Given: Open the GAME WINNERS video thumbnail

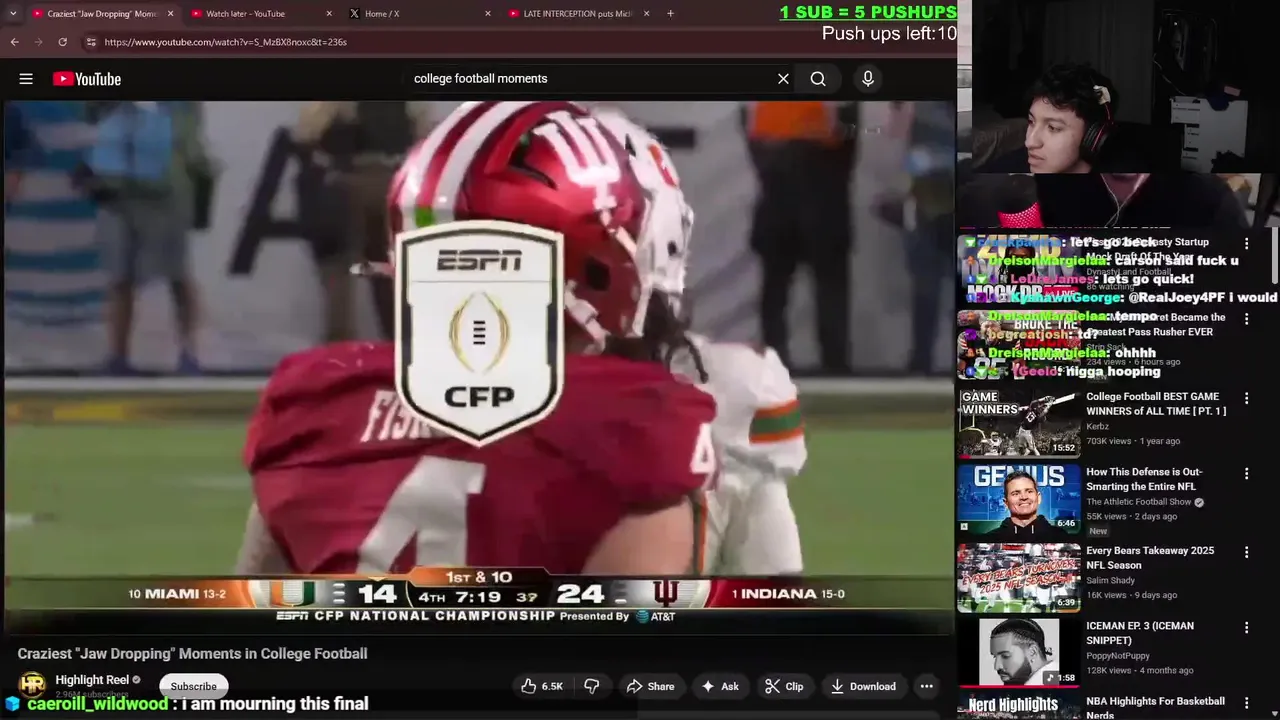Looking at the screenshot, I should (1019, 422).
